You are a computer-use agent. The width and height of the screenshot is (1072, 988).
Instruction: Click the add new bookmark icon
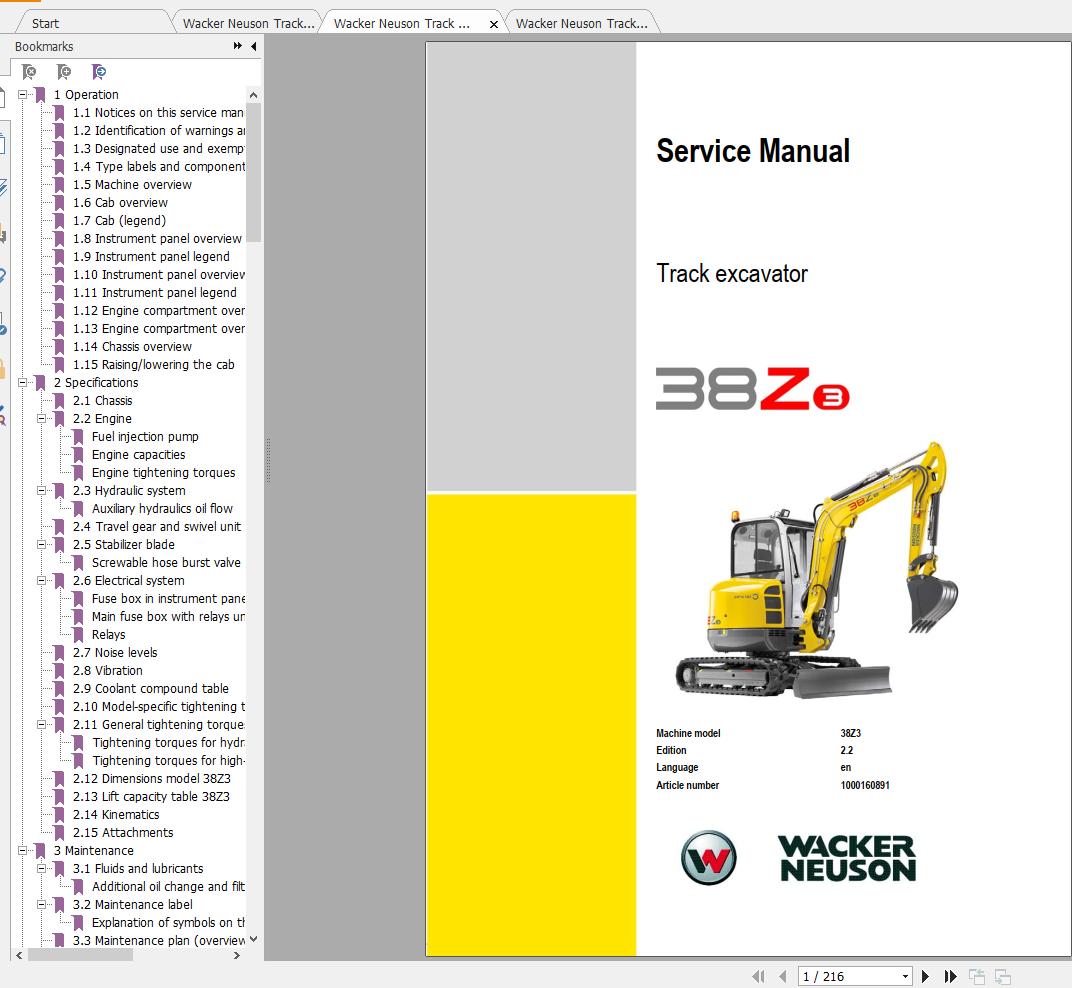coord(64,72)
